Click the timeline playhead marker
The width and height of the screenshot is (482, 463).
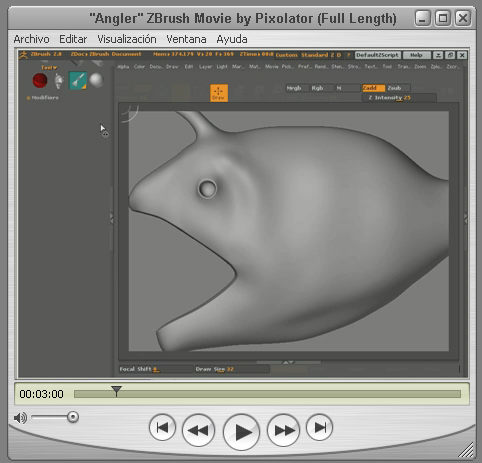116,391
